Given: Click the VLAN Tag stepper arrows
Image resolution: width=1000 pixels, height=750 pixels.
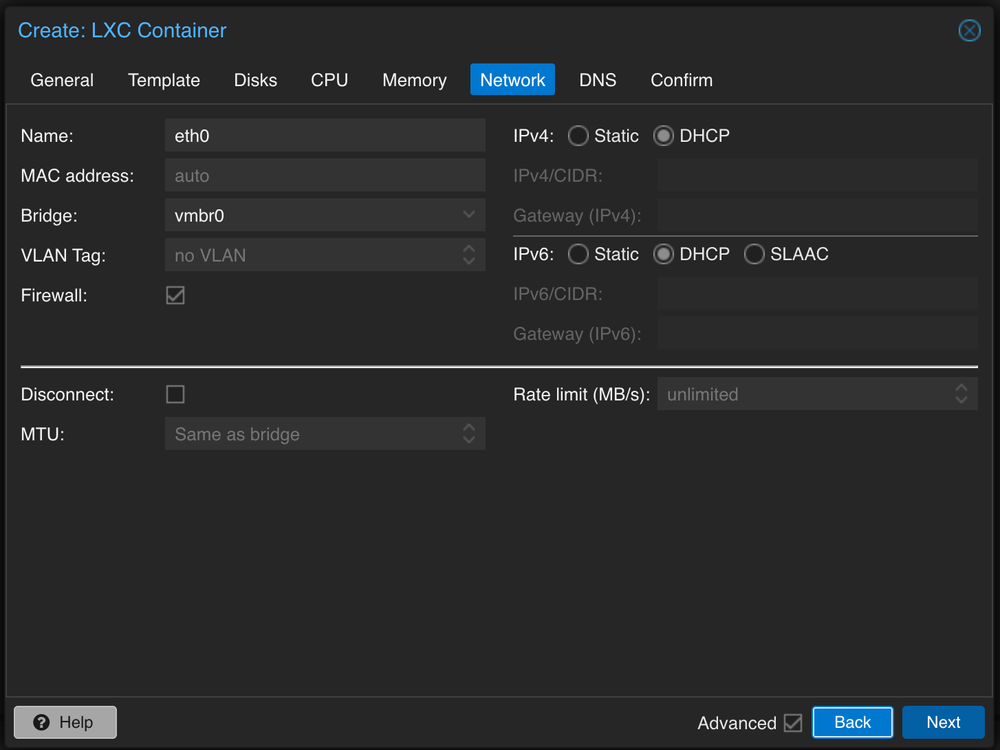Looking at the screenshot, I should [x=469, y=255].
